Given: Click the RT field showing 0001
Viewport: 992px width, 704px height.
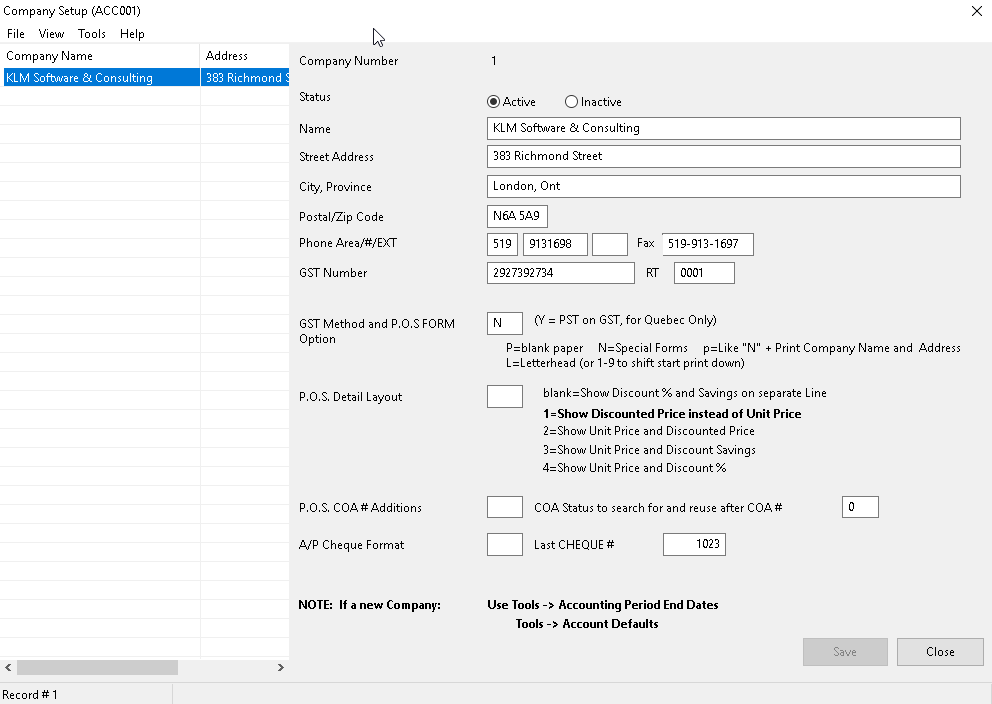Looking at the screenshot, I should 704,273.
